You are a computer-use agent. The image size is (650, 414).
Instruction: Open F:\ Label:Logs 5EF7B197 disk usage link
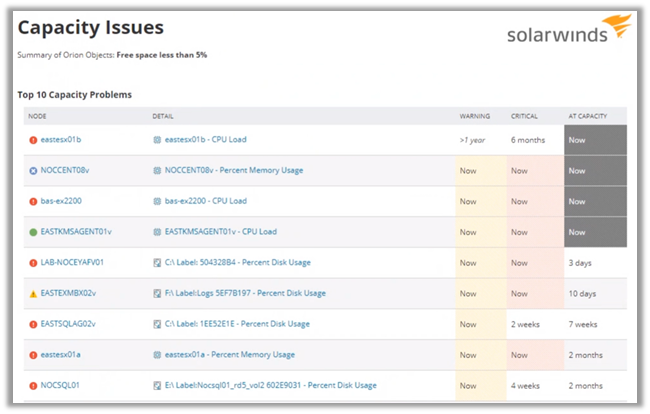(x=245, y=293)
